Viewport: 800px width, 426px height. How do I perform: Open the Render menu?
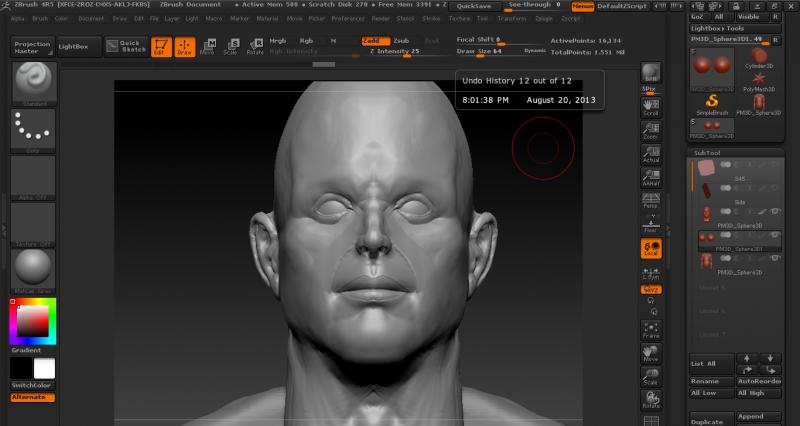381,19
